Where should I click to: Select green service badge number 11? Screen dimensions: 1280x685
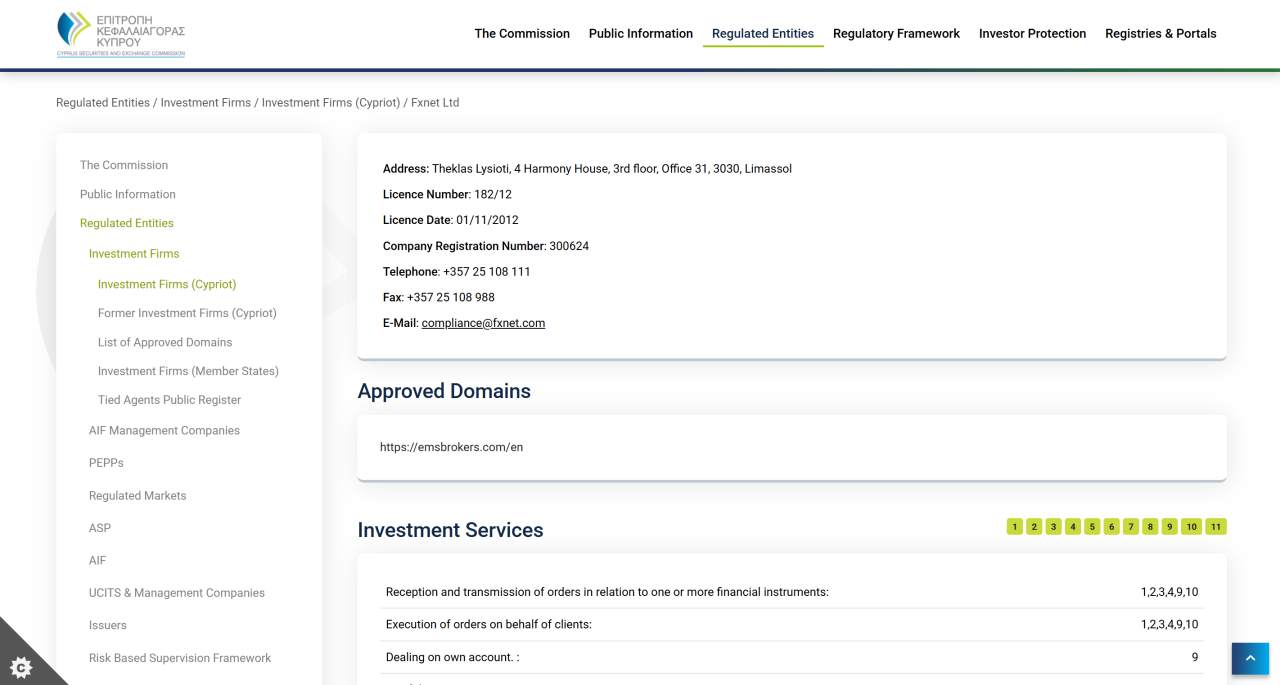click(1216, 526)
